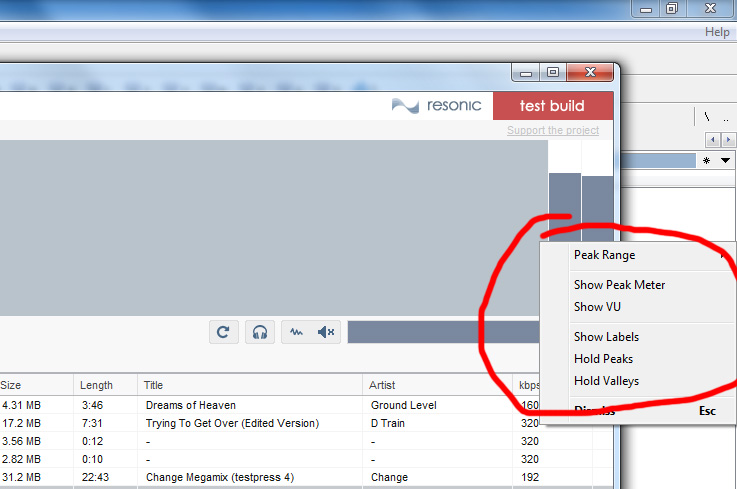
Task: Click the resonic logo
Action: (x=436, y=106)
